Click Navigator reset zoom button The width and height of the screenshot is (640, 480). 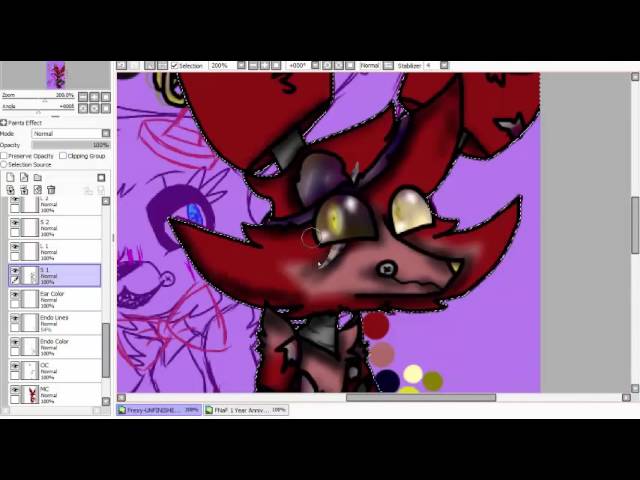click(106, 97)
